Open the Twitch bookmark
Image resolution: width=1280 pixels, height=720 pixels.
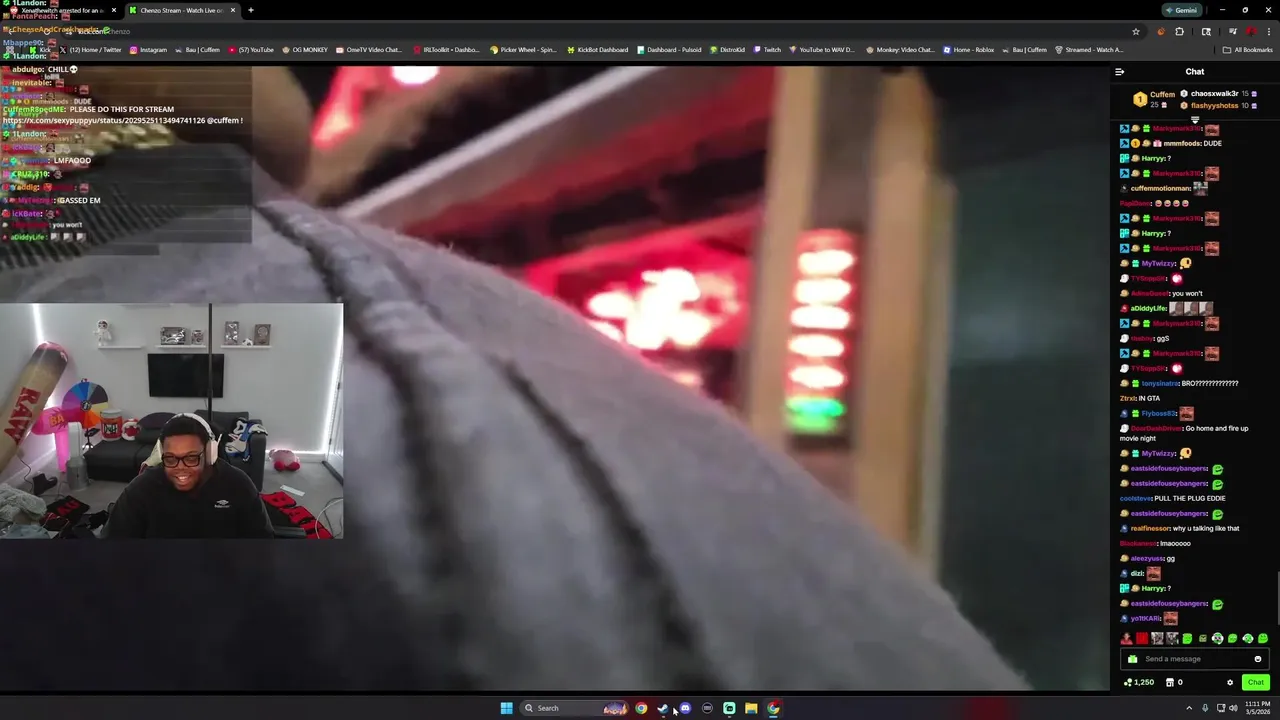(x=768, y=50)
